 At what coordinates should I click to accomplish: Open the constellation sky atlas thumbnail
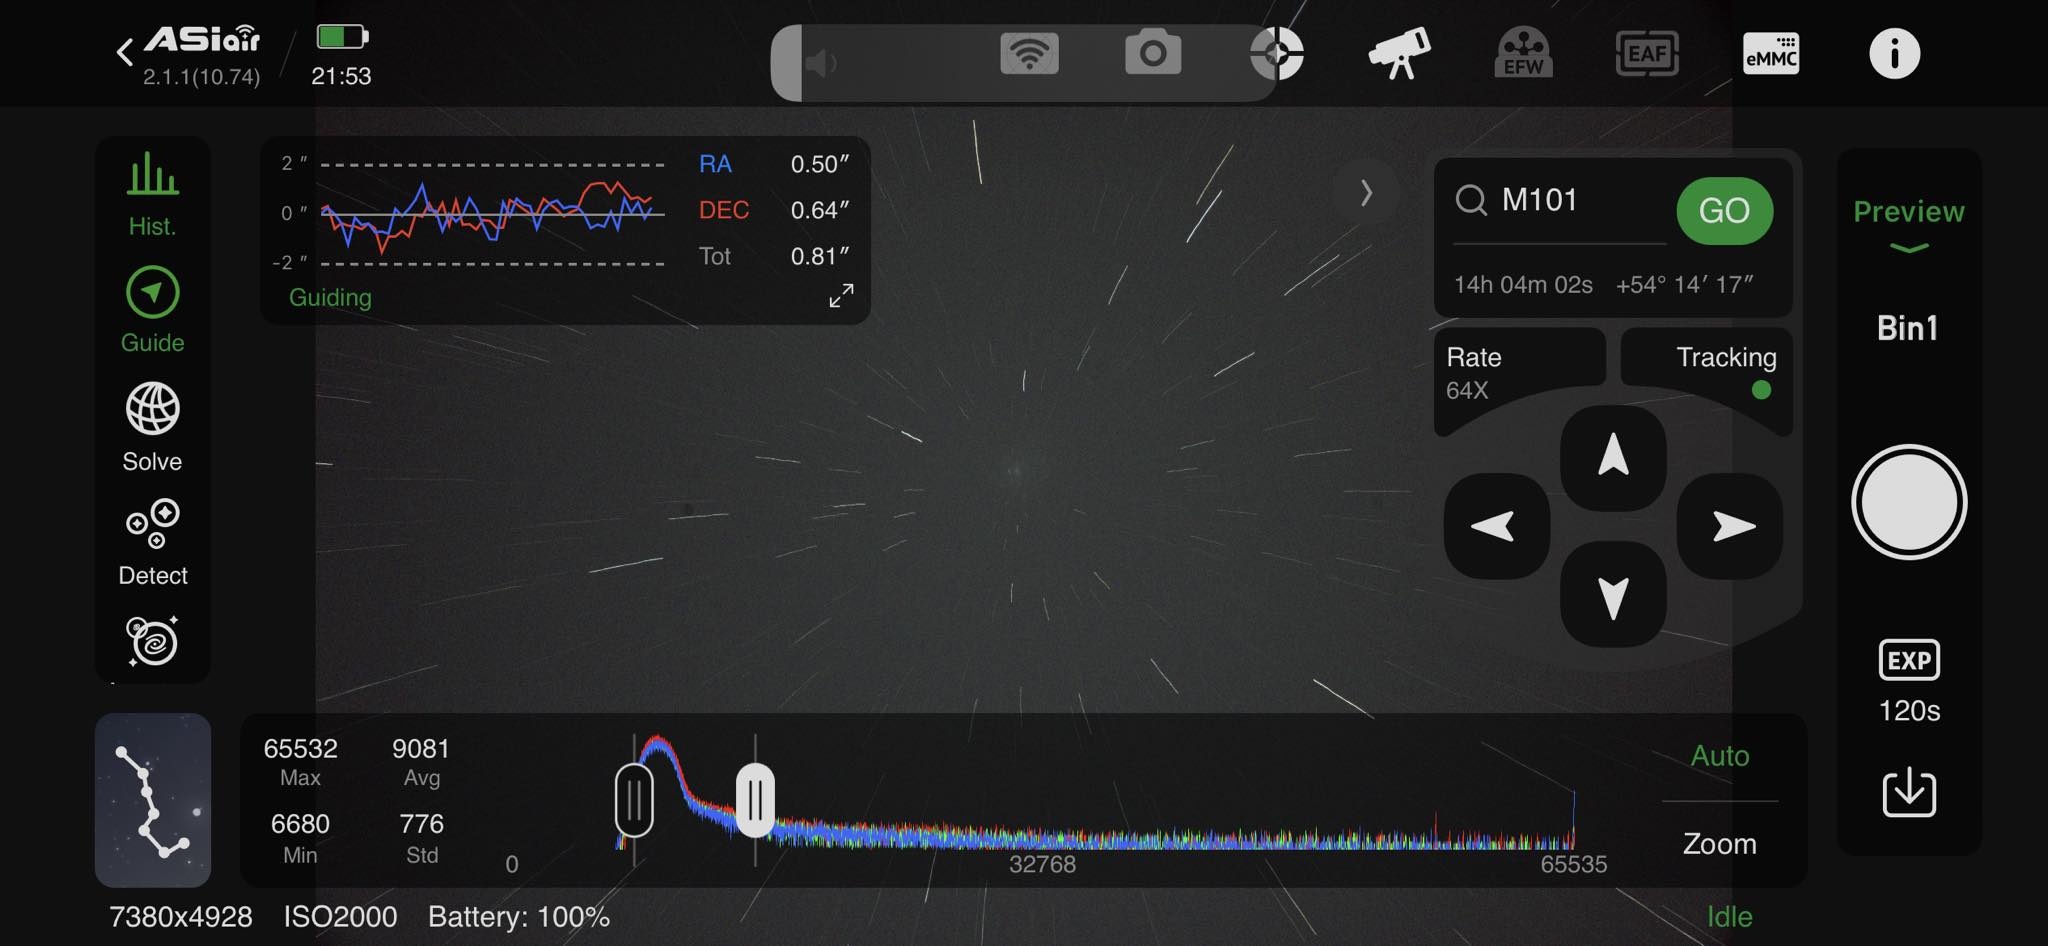pyautogui.click(x=153, y=800)
